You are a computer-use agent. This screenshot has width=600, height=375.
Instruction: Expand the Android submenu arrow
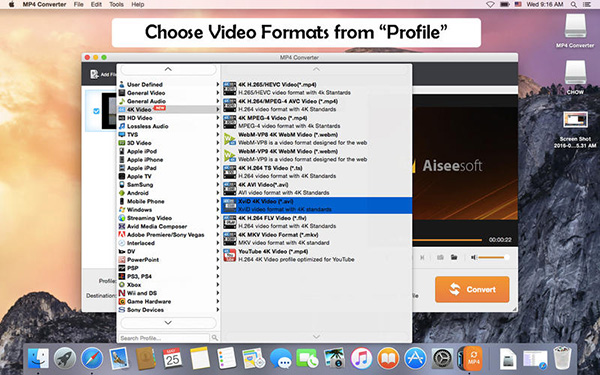click(x=218, y=193)
